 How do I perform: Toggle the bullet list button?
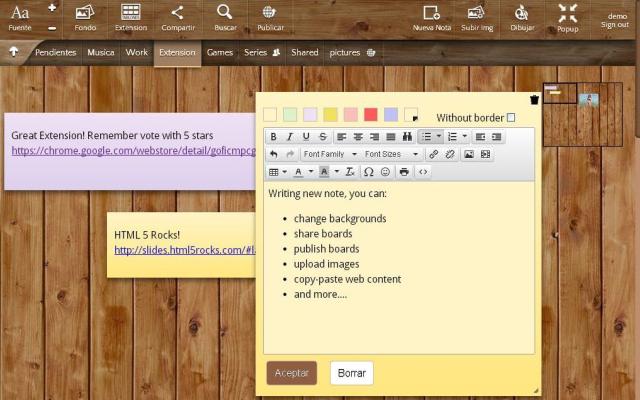click(427, 137)
